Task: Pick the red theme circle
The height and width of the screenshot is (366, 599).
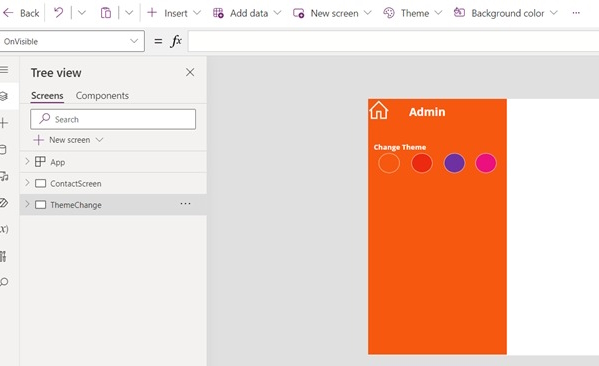Action: point(422,163)
